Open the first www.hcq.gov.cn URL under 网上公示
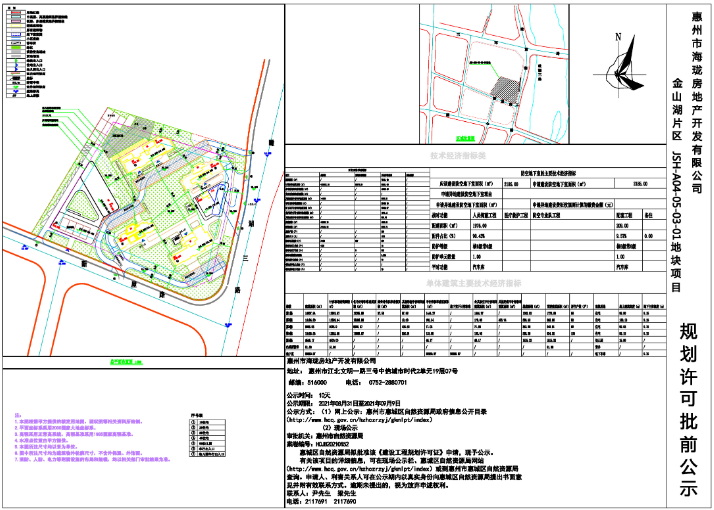714x510 pixels. click(x=359, y=421)
